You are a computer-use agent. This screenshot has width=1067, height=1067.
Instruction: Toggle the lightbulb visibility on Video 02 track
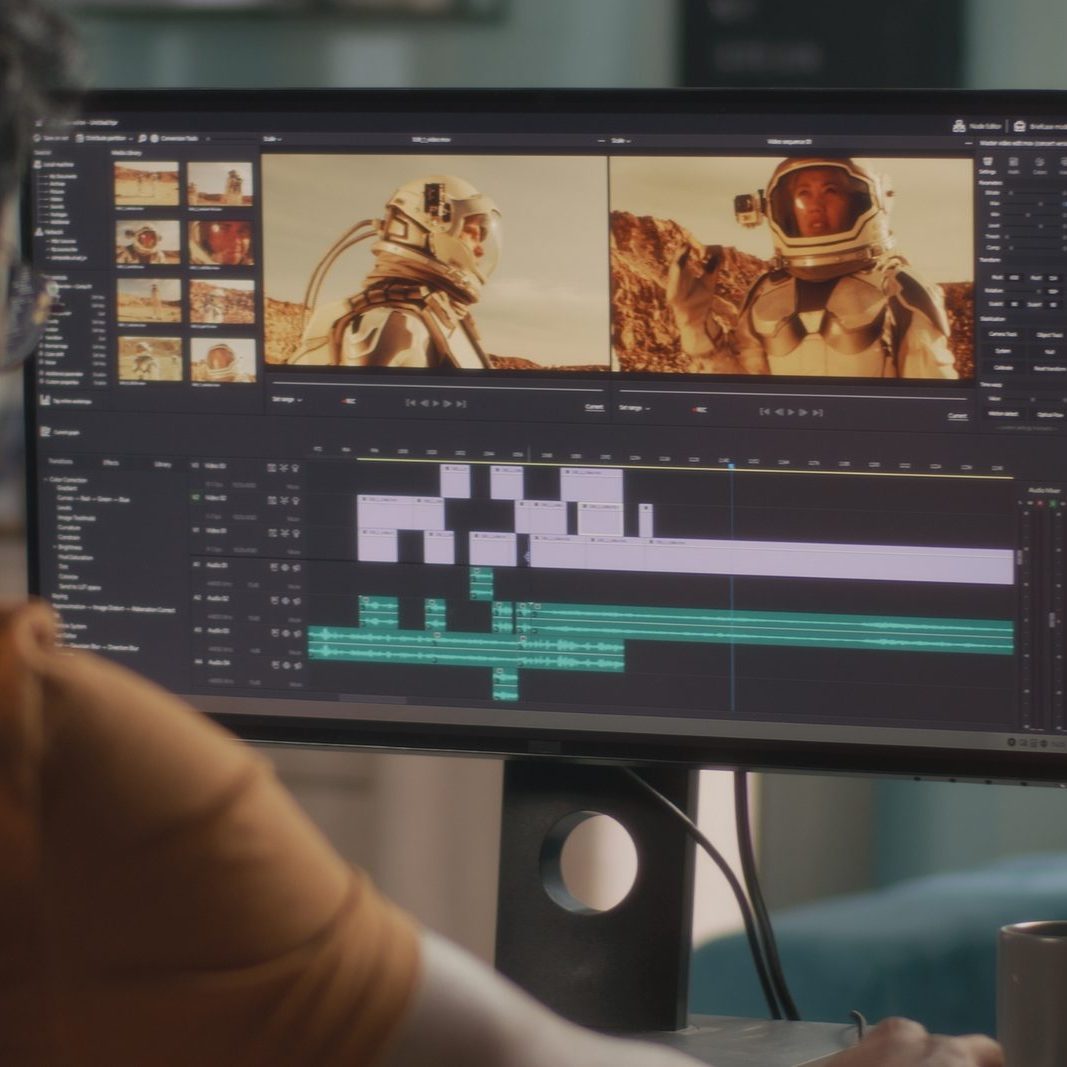pyautogui.click(x=295, y=500)
